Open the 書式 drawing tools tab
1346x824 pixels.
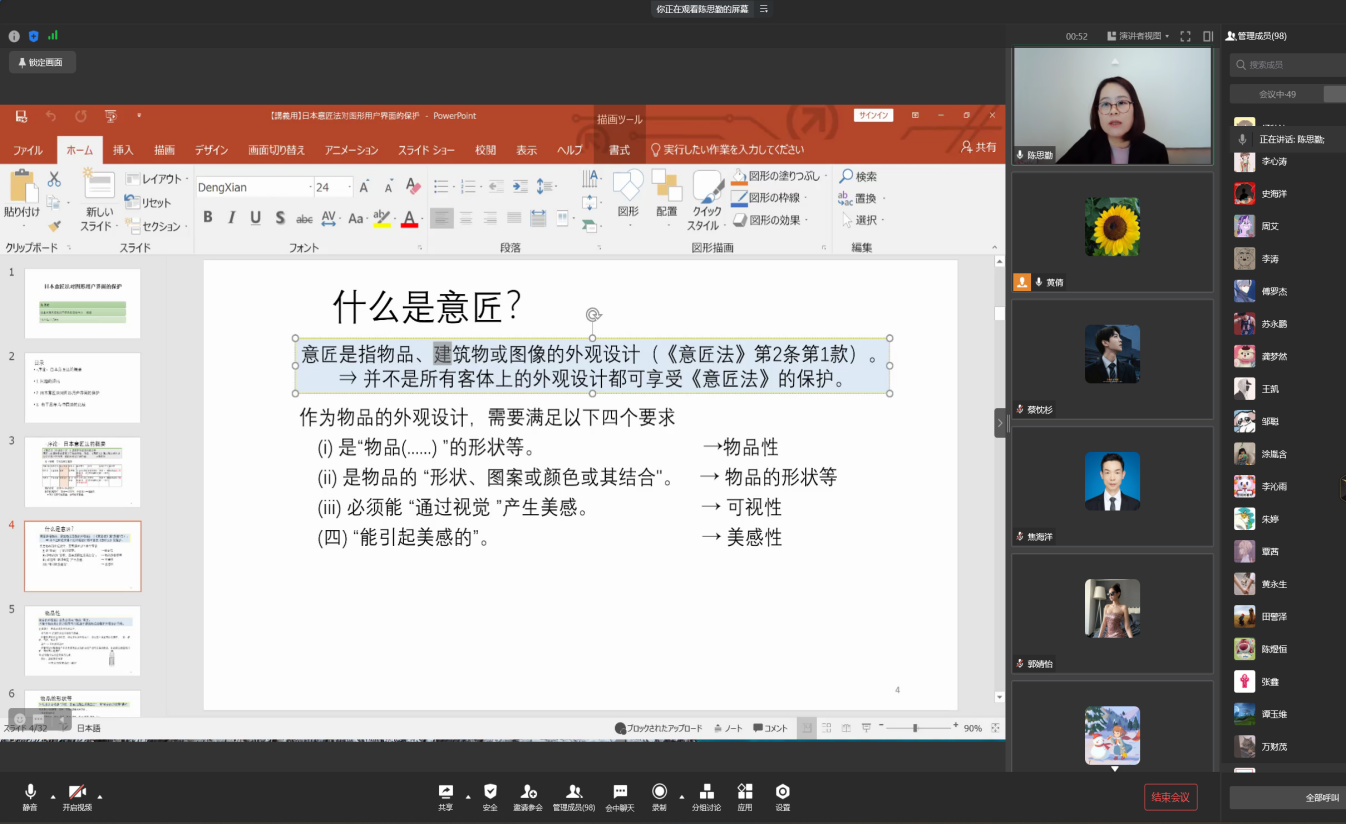coord(618,148)
